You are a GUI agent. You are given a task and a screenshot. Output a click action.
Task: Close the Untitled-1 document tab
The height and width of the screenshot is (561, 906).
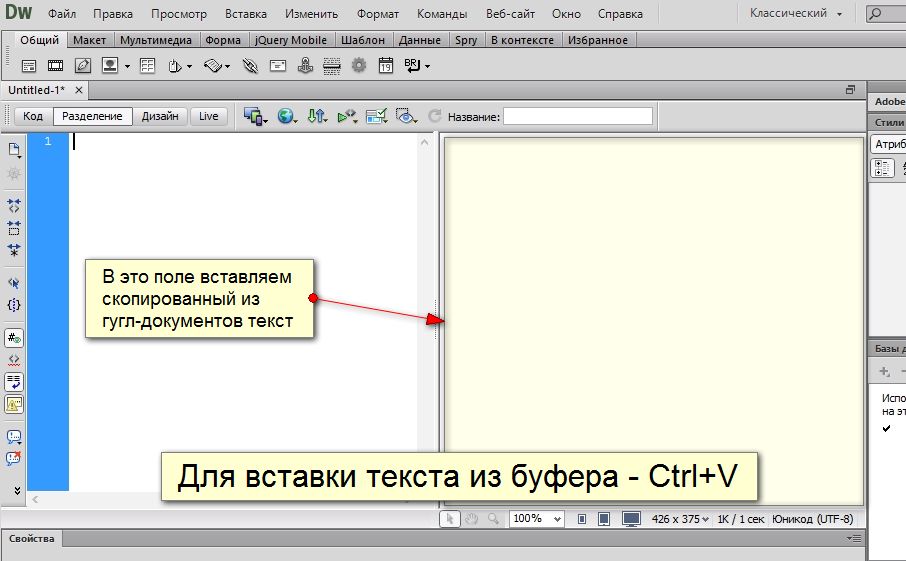[x=79, y=90]
